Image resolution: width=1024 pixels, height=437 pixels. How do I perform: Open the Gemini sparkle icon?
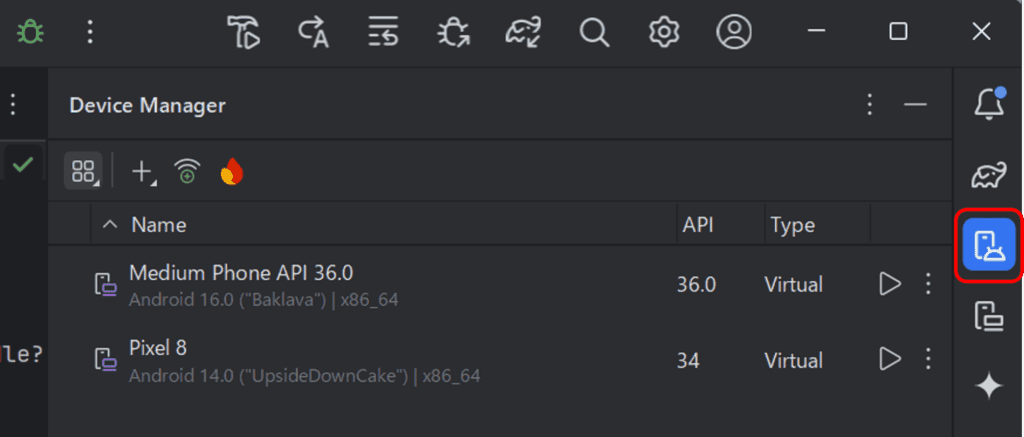[989, 387]
